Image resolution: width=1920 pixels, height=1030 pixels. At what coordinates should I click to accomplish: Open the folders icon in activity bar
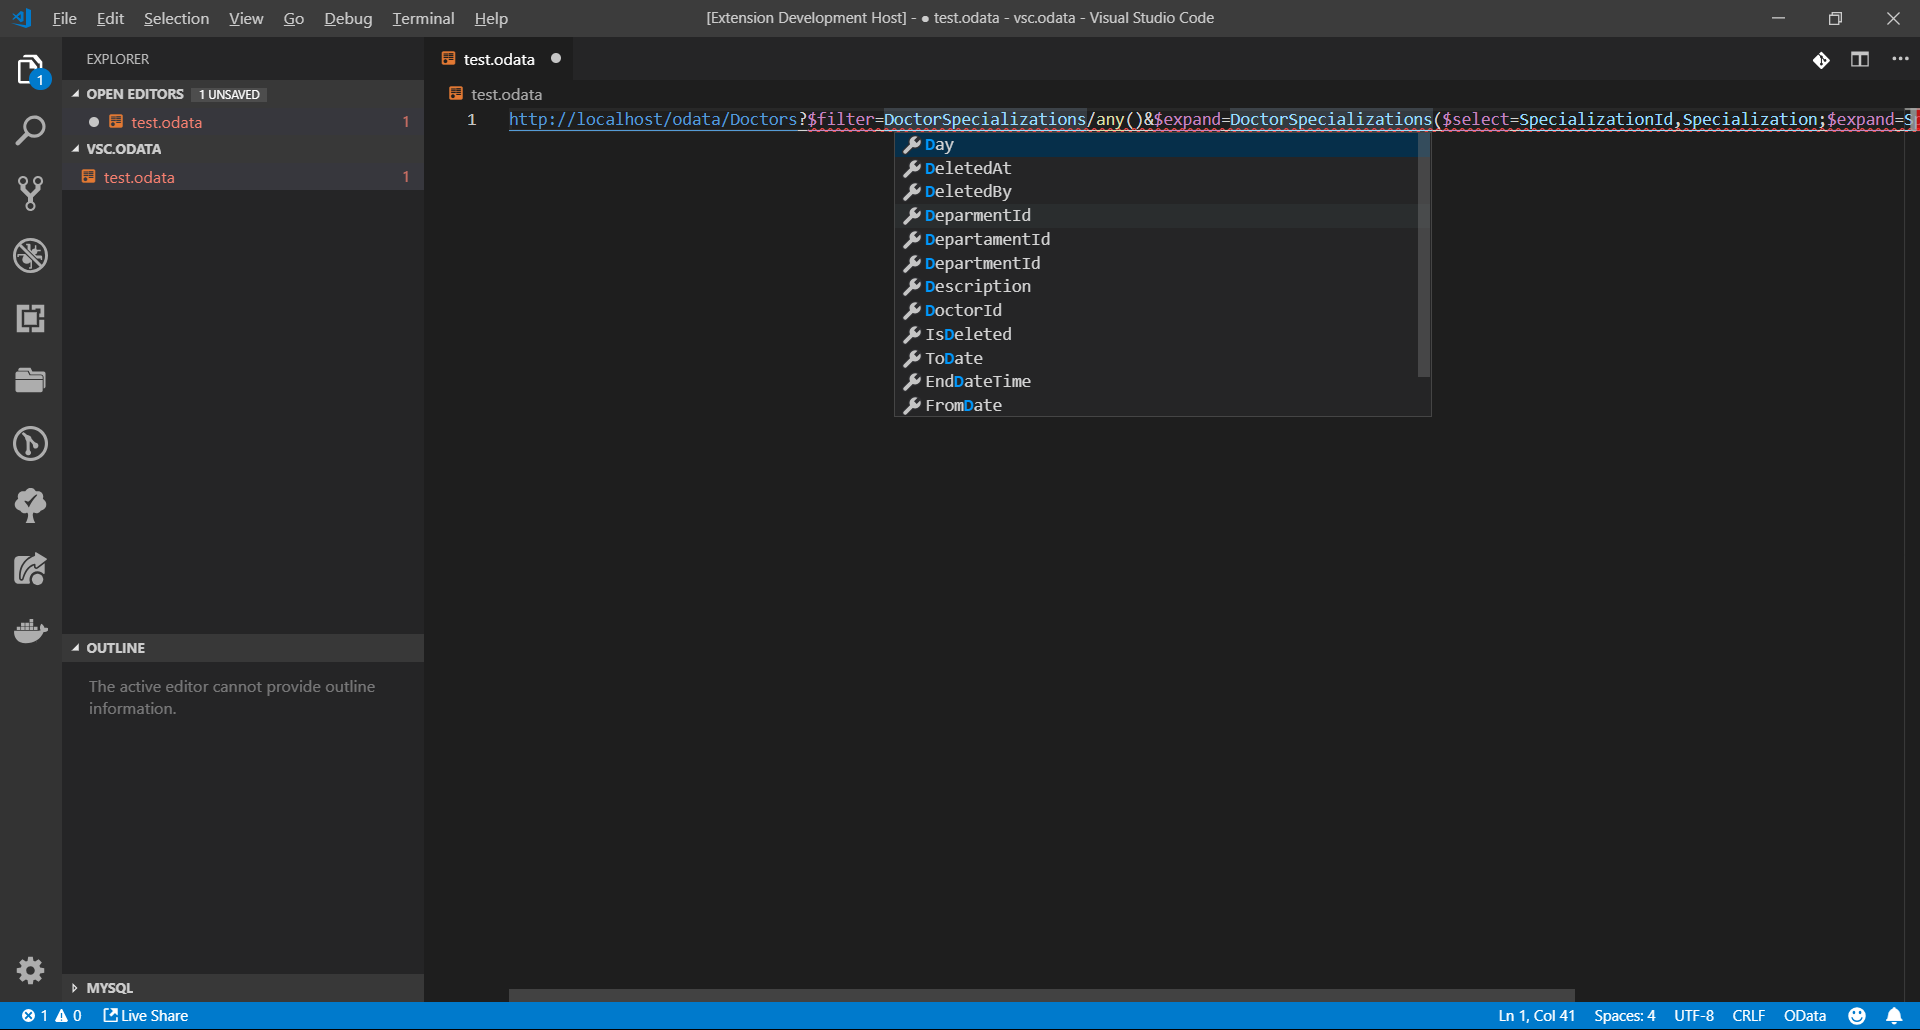pyautogui.click(x=30, y=380)
